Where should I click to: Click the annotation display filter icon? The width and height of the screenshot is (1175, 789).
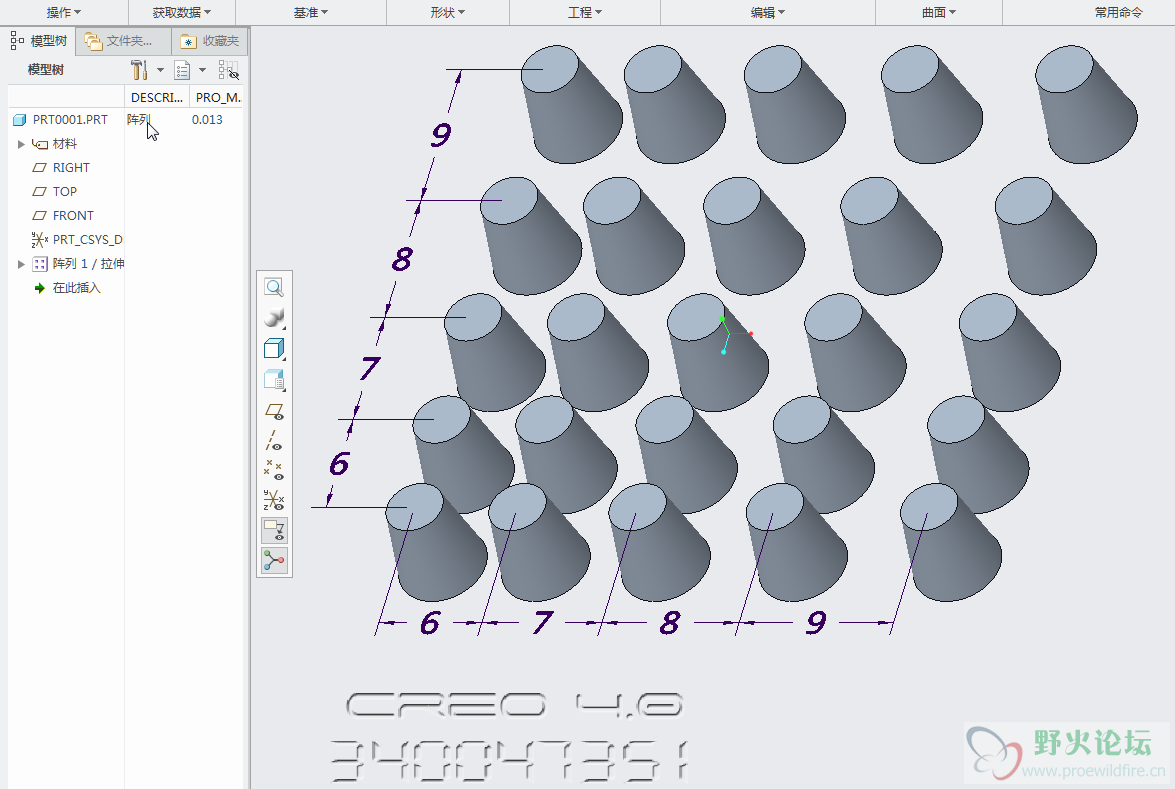click(274, 530)
